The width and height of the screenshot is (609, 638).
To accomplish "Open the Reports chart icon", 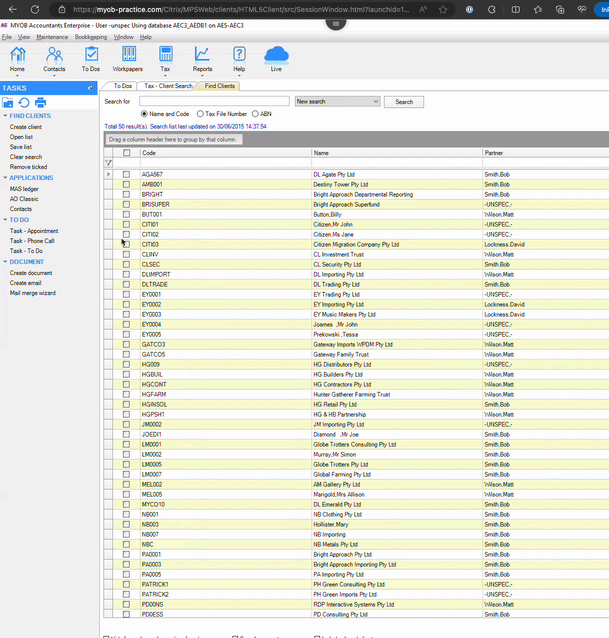I will (x=202, y=55).
